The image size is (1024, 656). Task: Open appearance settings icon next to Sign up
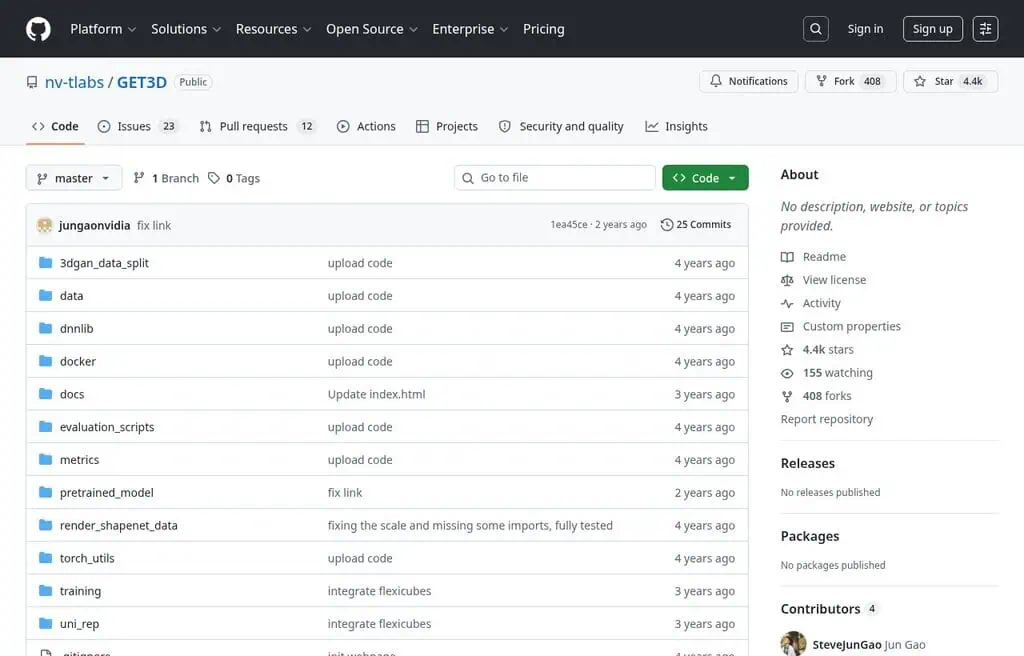point(985,29)
